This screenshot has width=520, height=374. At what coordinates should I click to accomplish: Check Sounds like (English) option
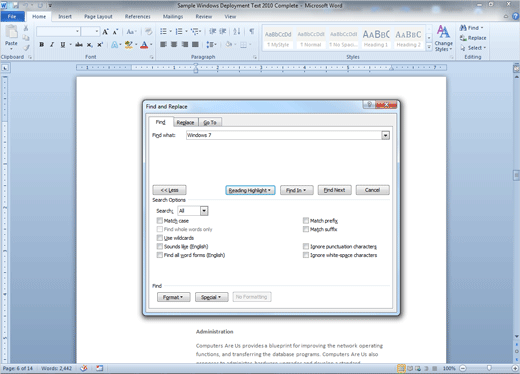(160, 246)
